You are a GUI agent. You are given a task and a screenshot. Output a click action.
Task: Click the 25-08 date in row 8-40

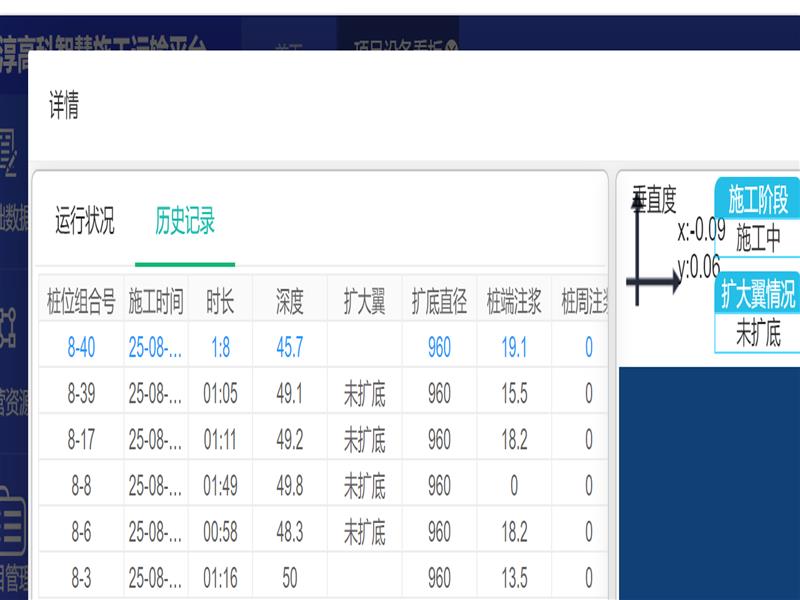[156, 347]
